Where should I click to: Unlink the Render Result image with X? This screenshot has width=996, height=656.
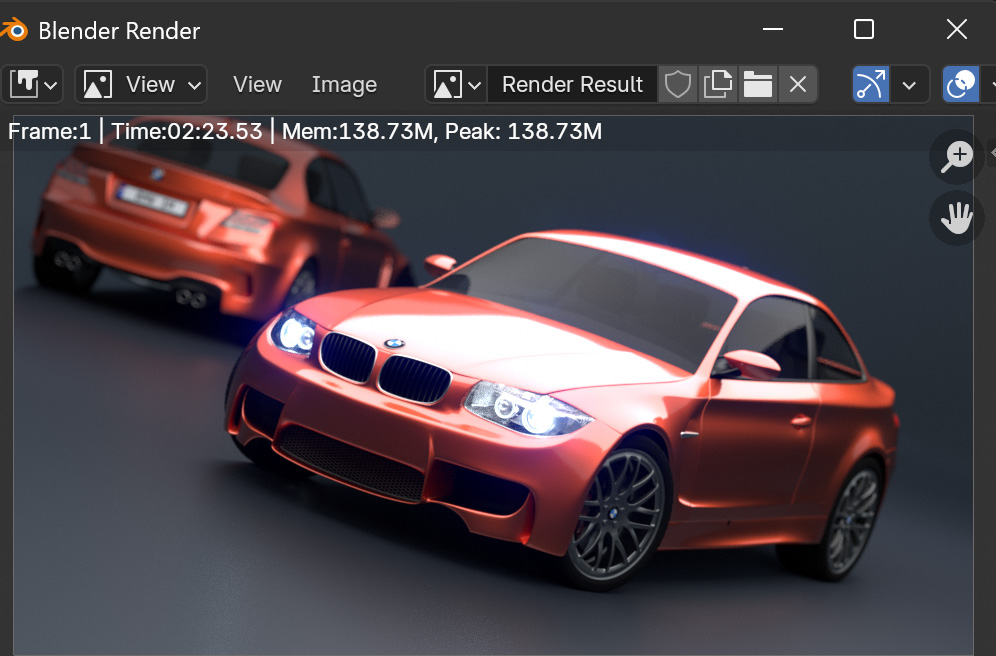pos(797,85)
